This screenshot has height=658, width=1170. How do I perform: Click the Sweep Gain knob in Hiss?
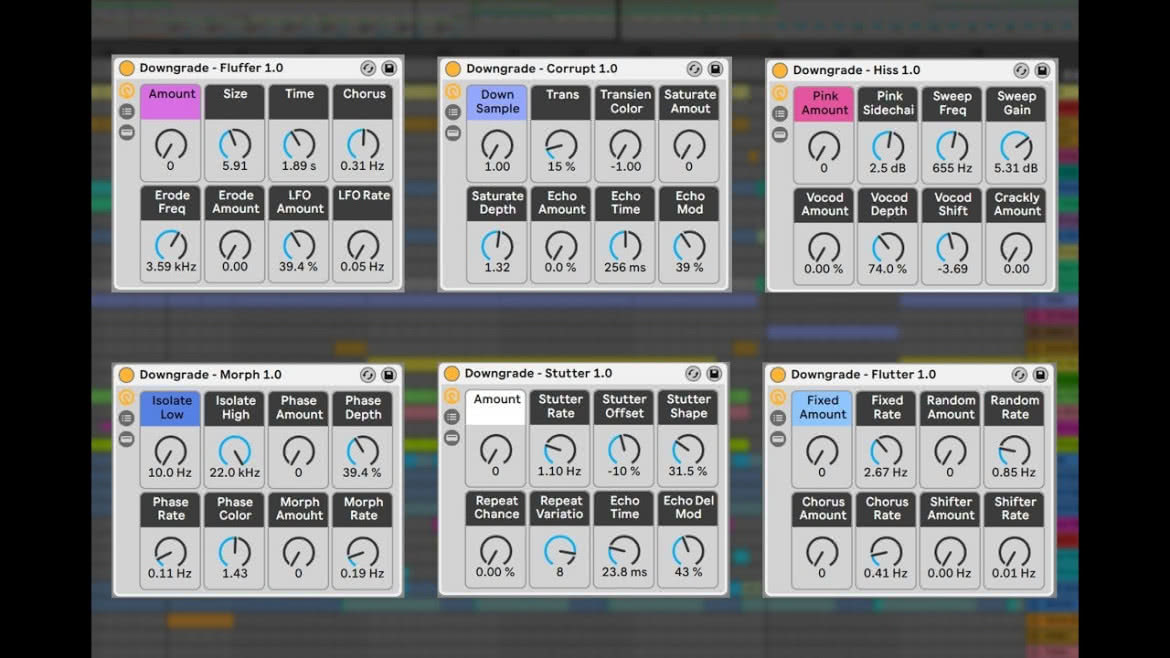click(1016, 146)
